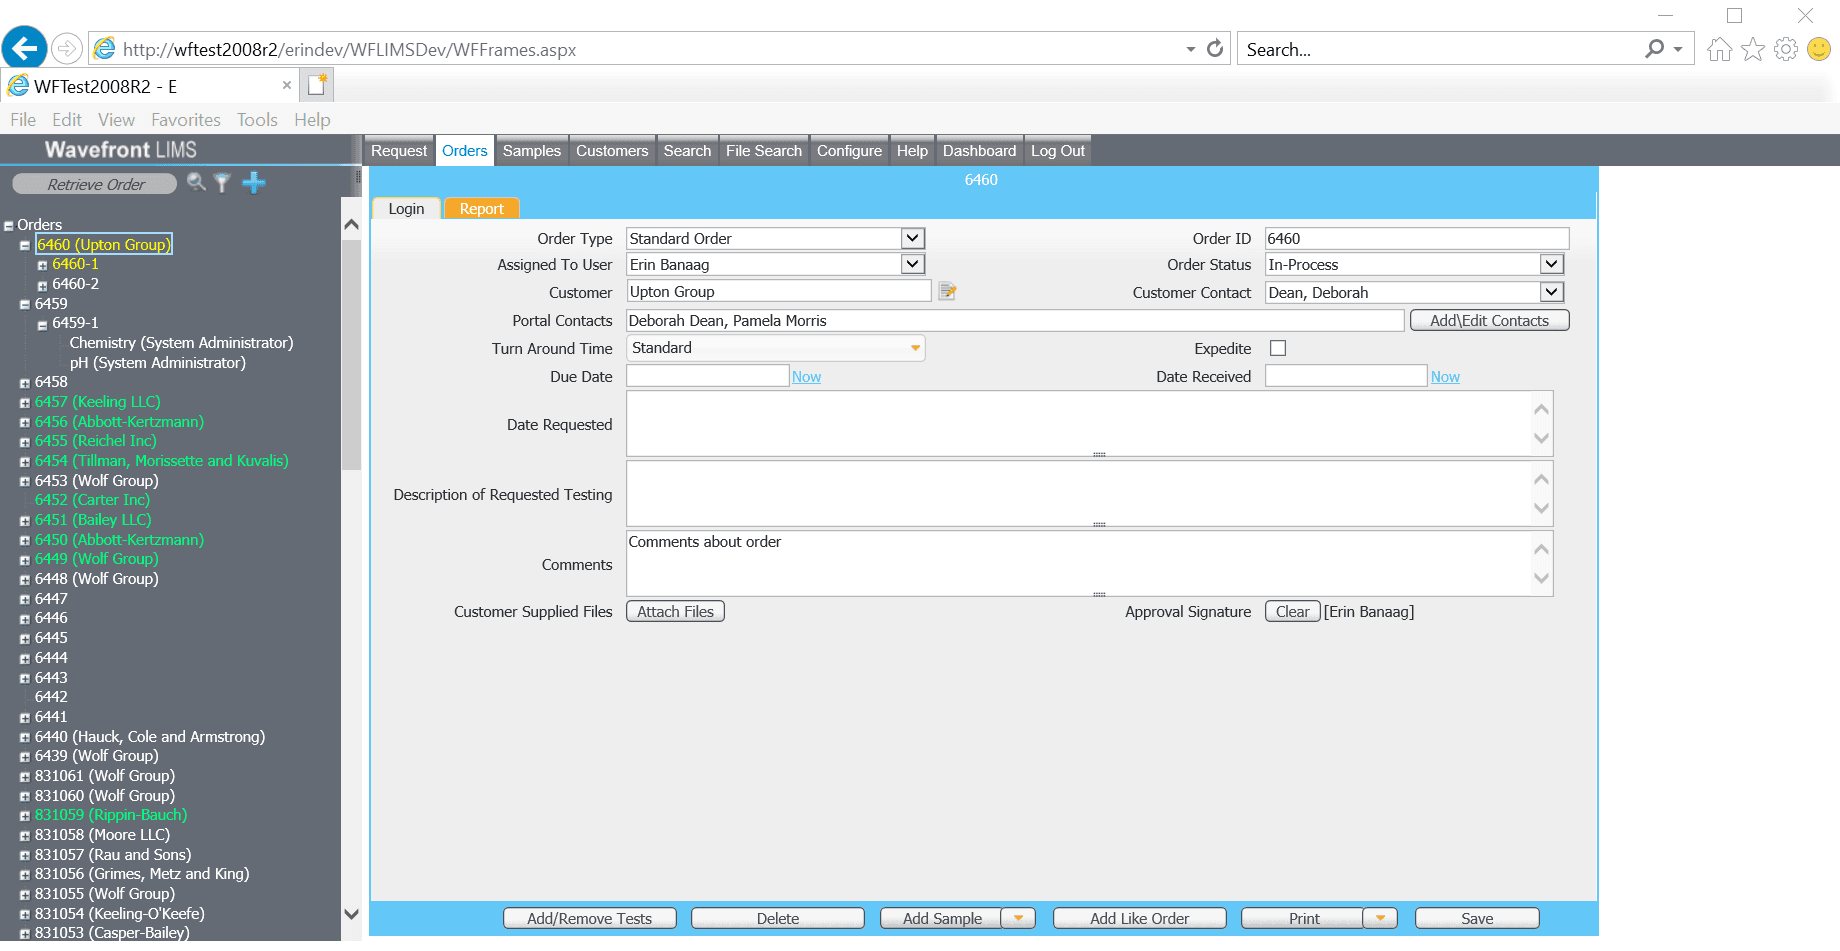Screen dimensions: 1840x951
Task: Switch to the Report tab
Action: tap(481, 208)
